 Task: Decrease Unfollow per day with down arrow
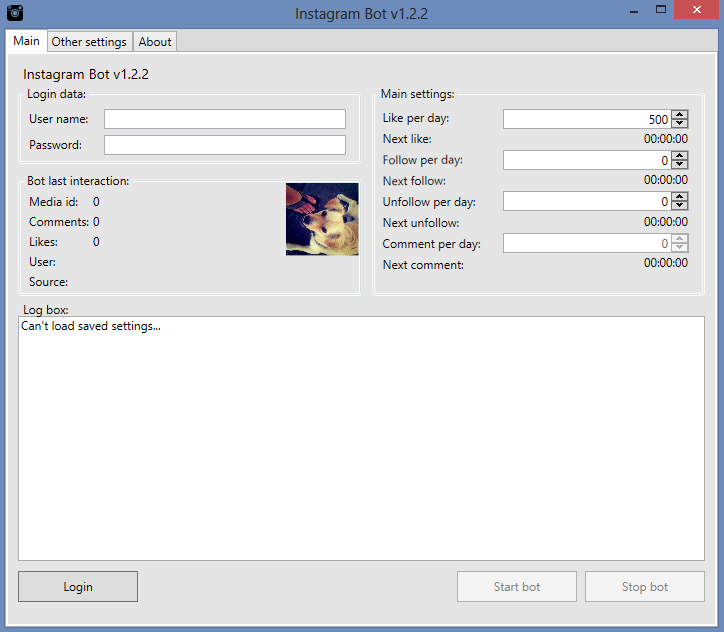(x=680, y=205)
